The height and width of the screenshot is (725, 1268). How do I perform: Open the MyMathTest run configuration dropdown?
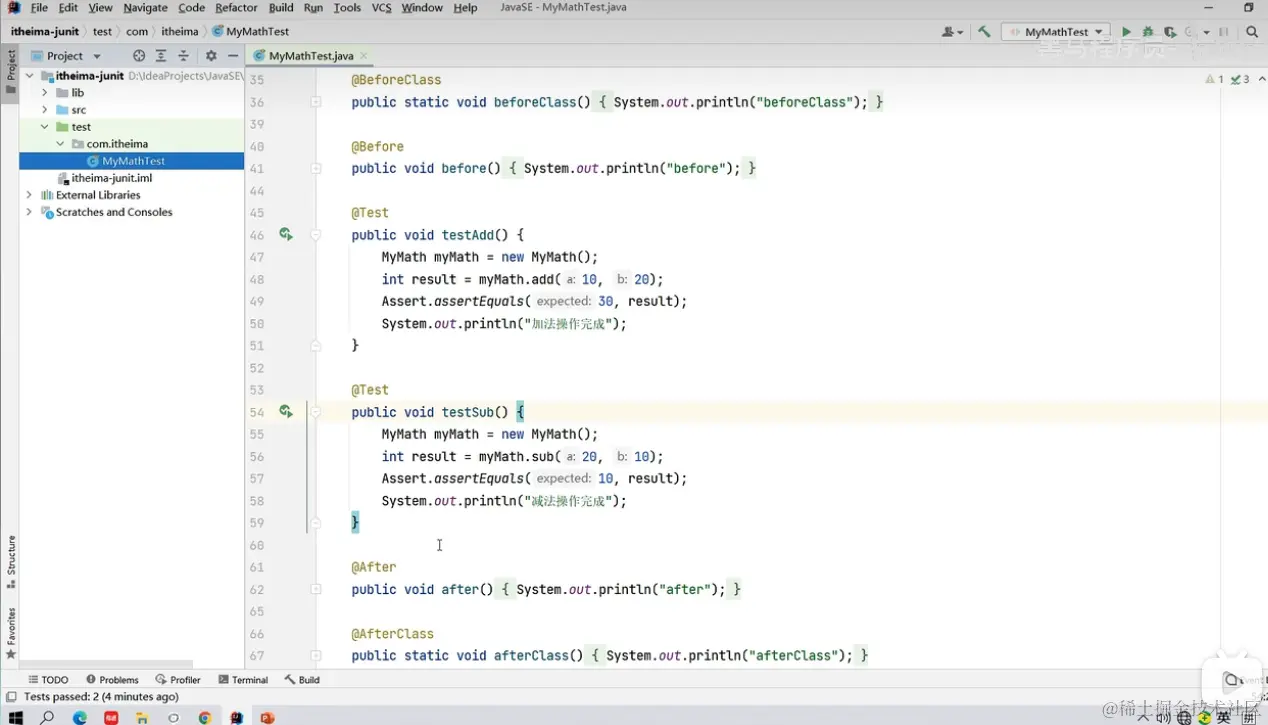1056,32
